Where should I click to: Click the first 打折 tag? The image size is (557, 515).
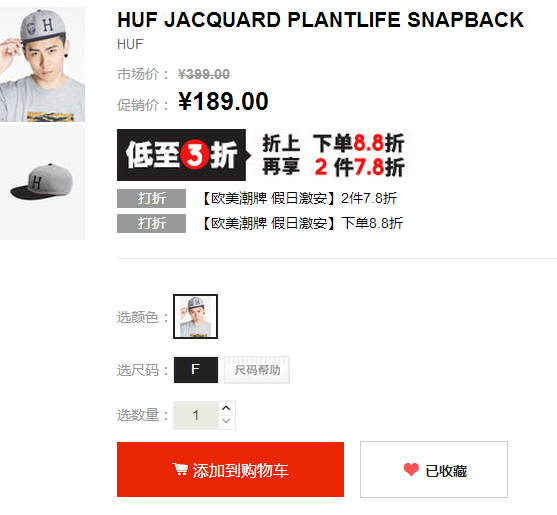point(151,198)
